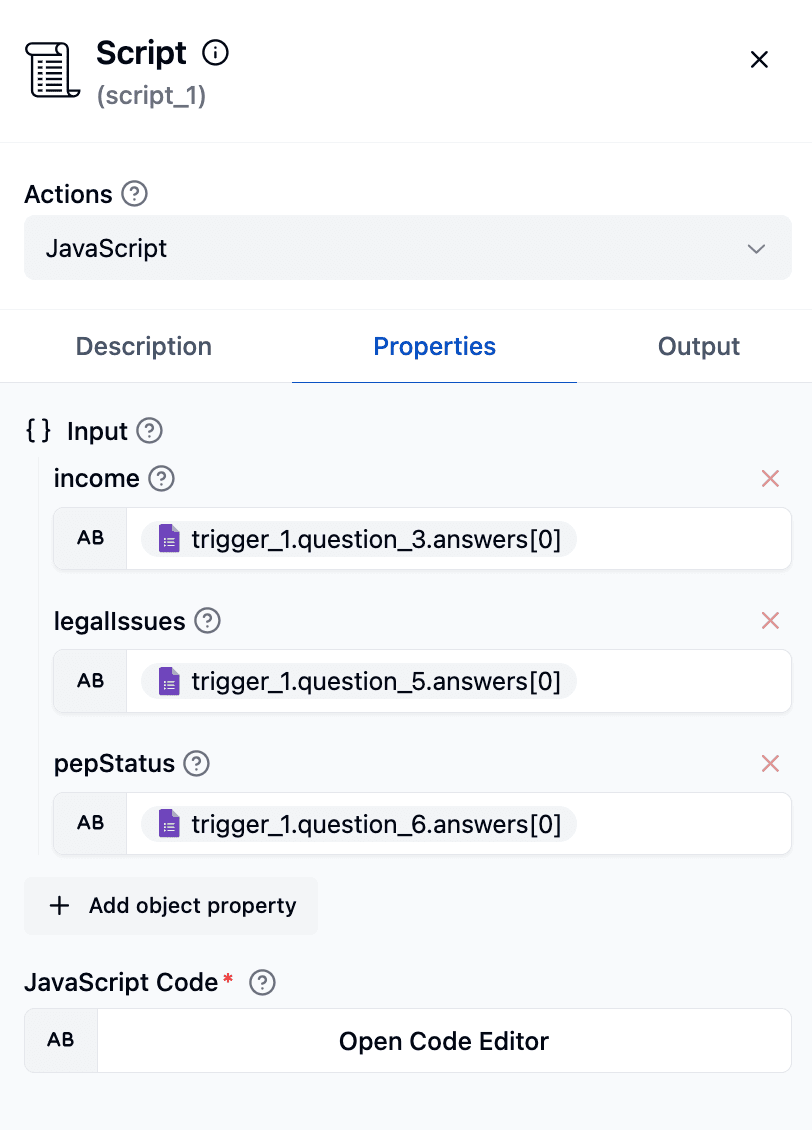Click the AB selector beside JavaScript Code

click(x=60, y=1040)
